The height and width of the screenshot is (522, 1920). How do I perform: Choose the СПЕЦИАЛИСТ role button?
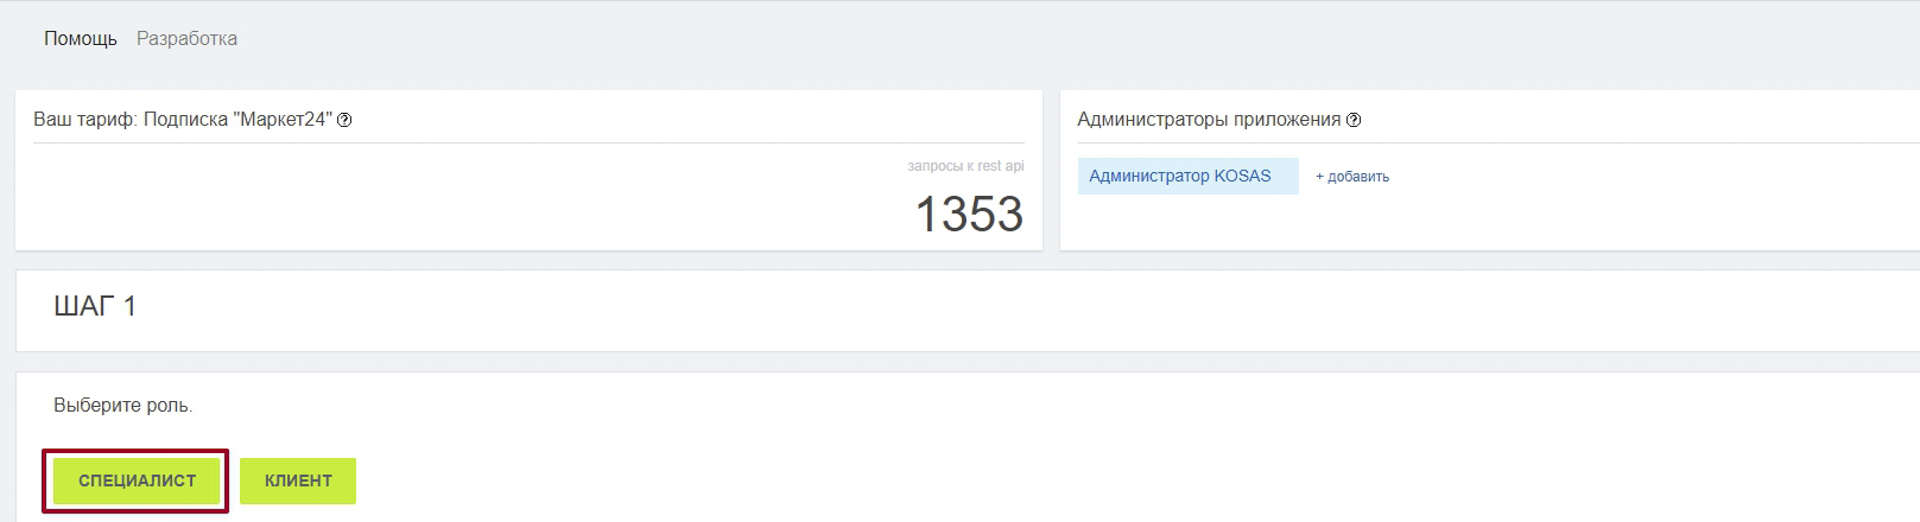(137, 481)
